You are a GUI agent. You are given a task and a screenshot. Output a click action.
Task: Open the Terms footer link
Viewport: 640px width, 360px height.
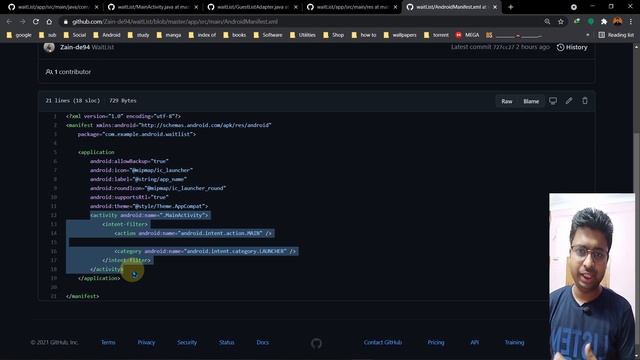[108, 342]
